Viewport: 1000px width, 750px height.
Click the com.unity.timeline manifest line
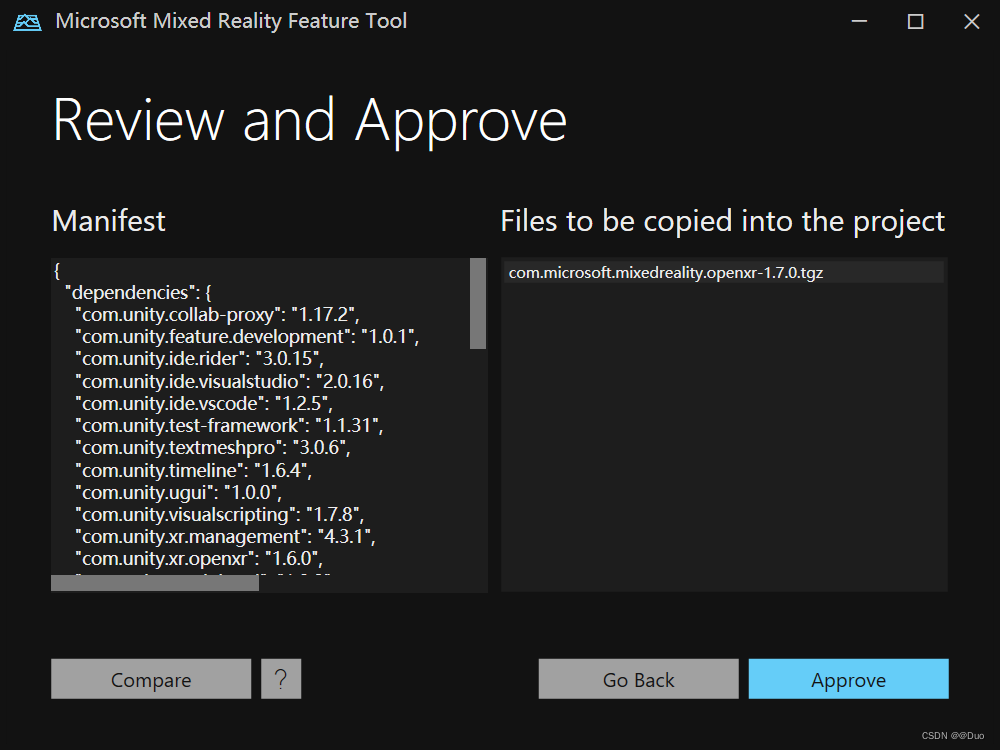(x=193, y=471)
